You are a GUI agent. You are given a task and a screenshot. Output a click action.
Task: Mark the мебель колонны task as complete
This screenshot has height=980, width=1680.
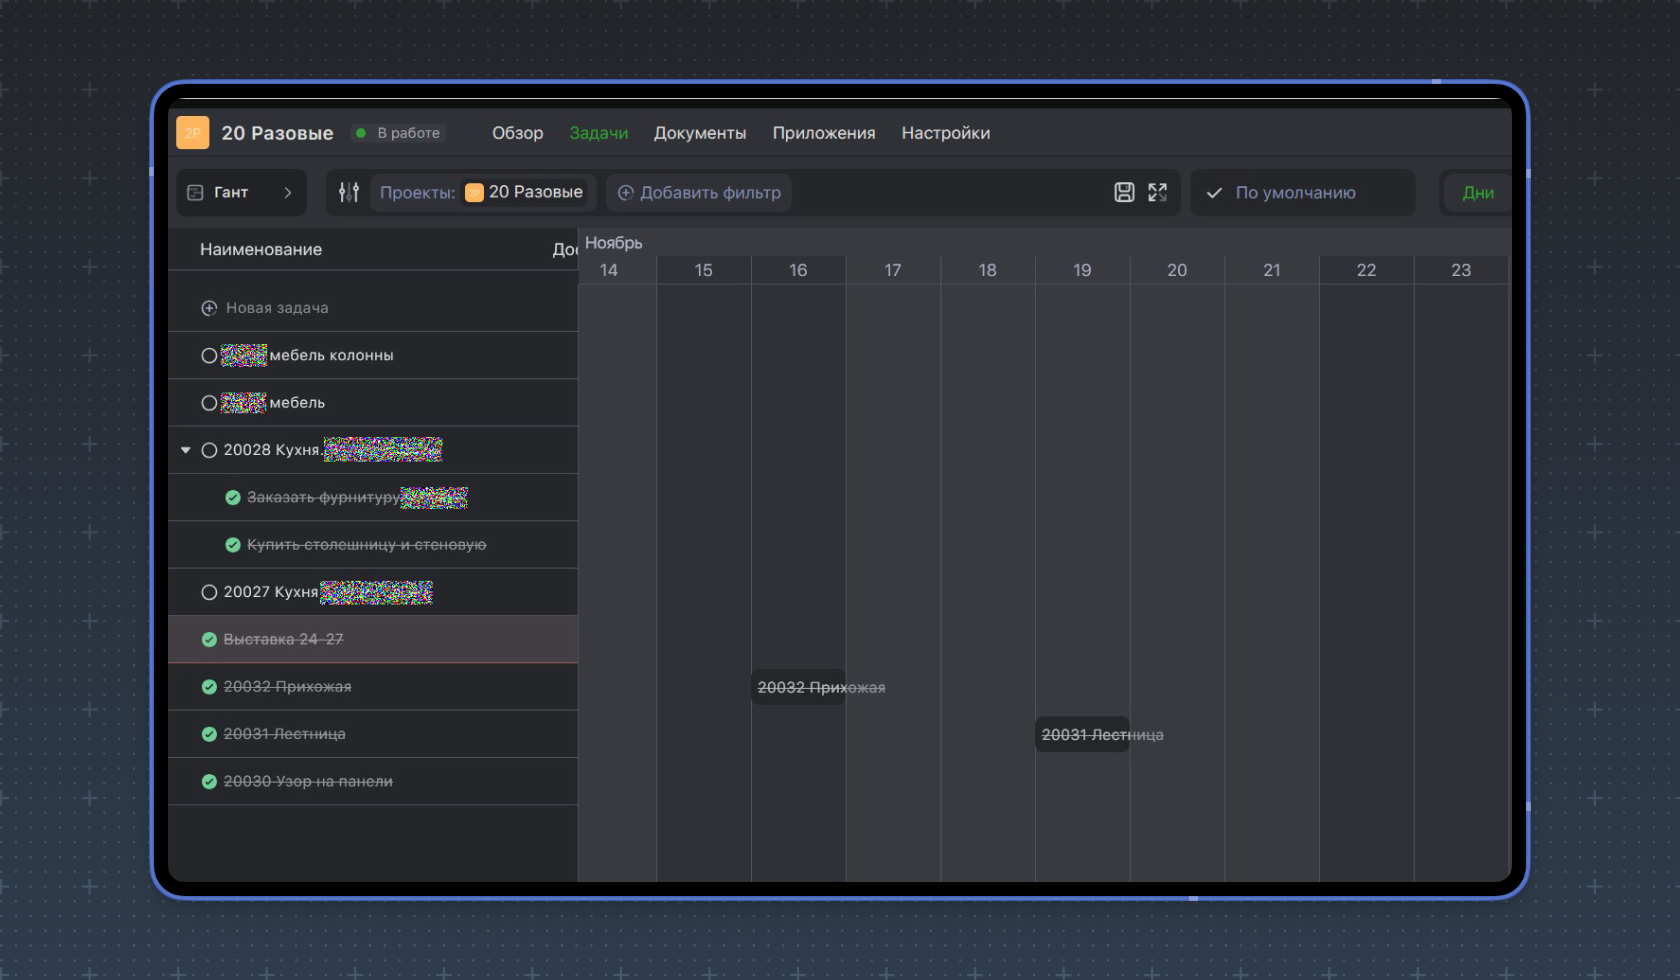coord(209,355)
